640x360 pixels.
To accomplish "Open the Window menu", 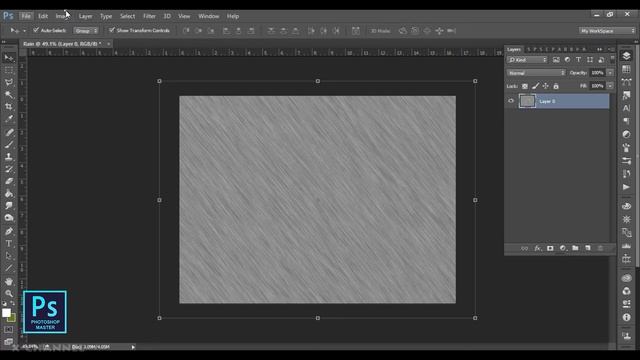I will 209,16.
